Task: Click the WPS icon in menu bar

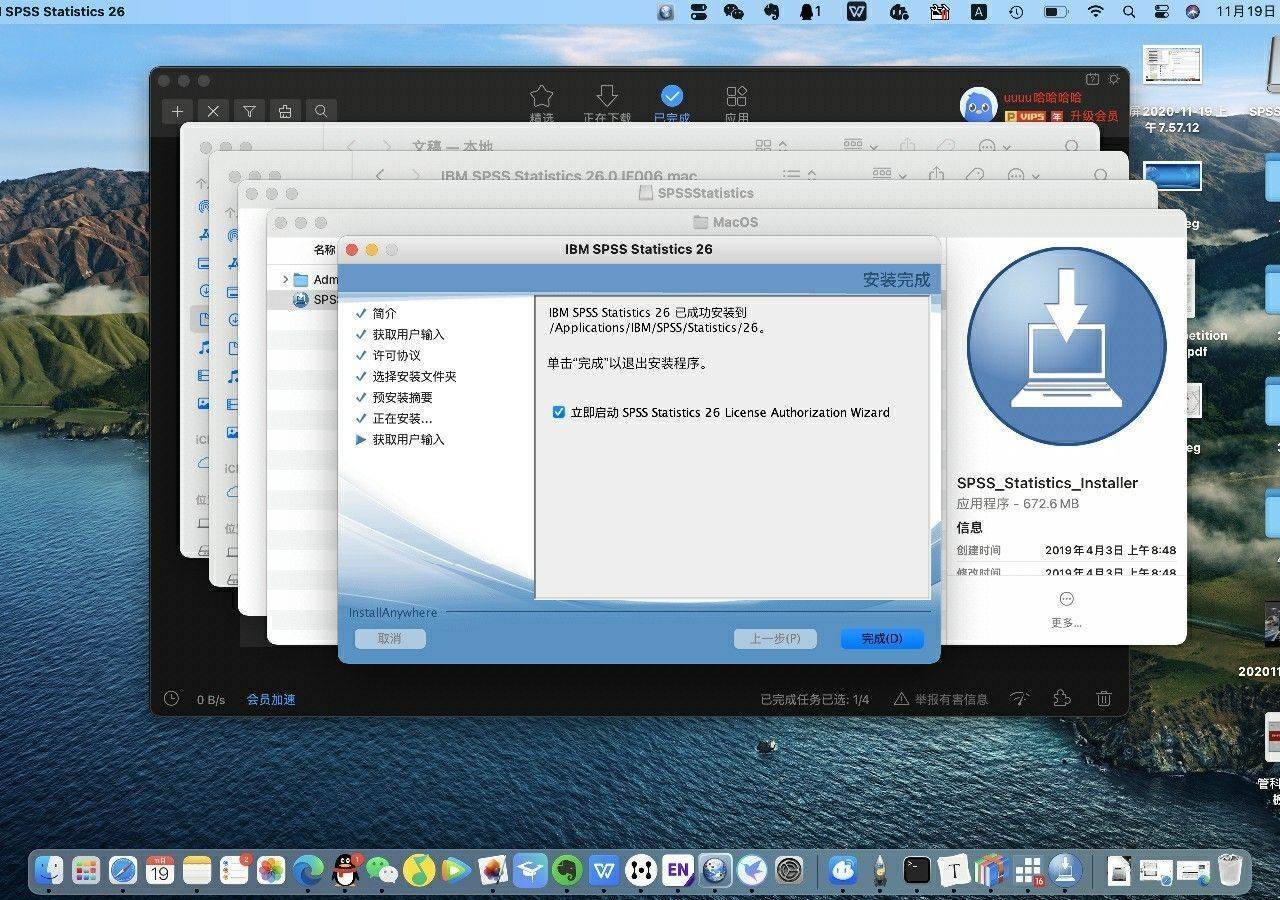Action: tap(857, 12)
